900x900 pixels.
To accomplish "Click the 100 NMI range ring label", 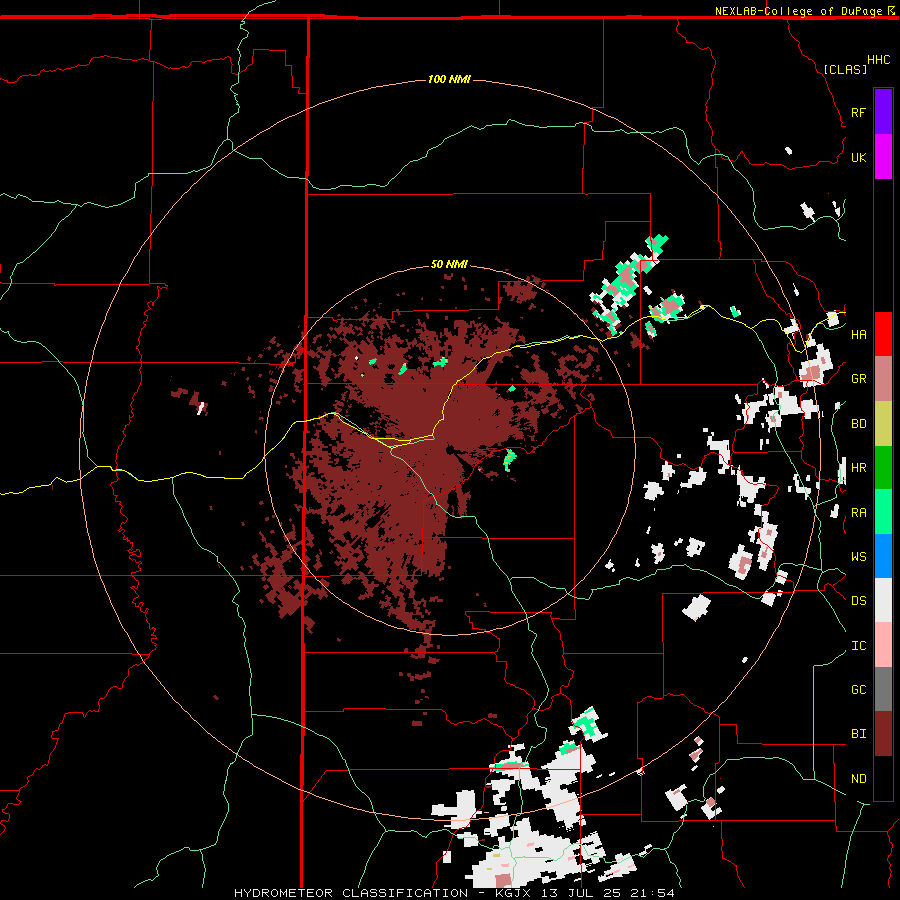I will [x=449, y=79].
